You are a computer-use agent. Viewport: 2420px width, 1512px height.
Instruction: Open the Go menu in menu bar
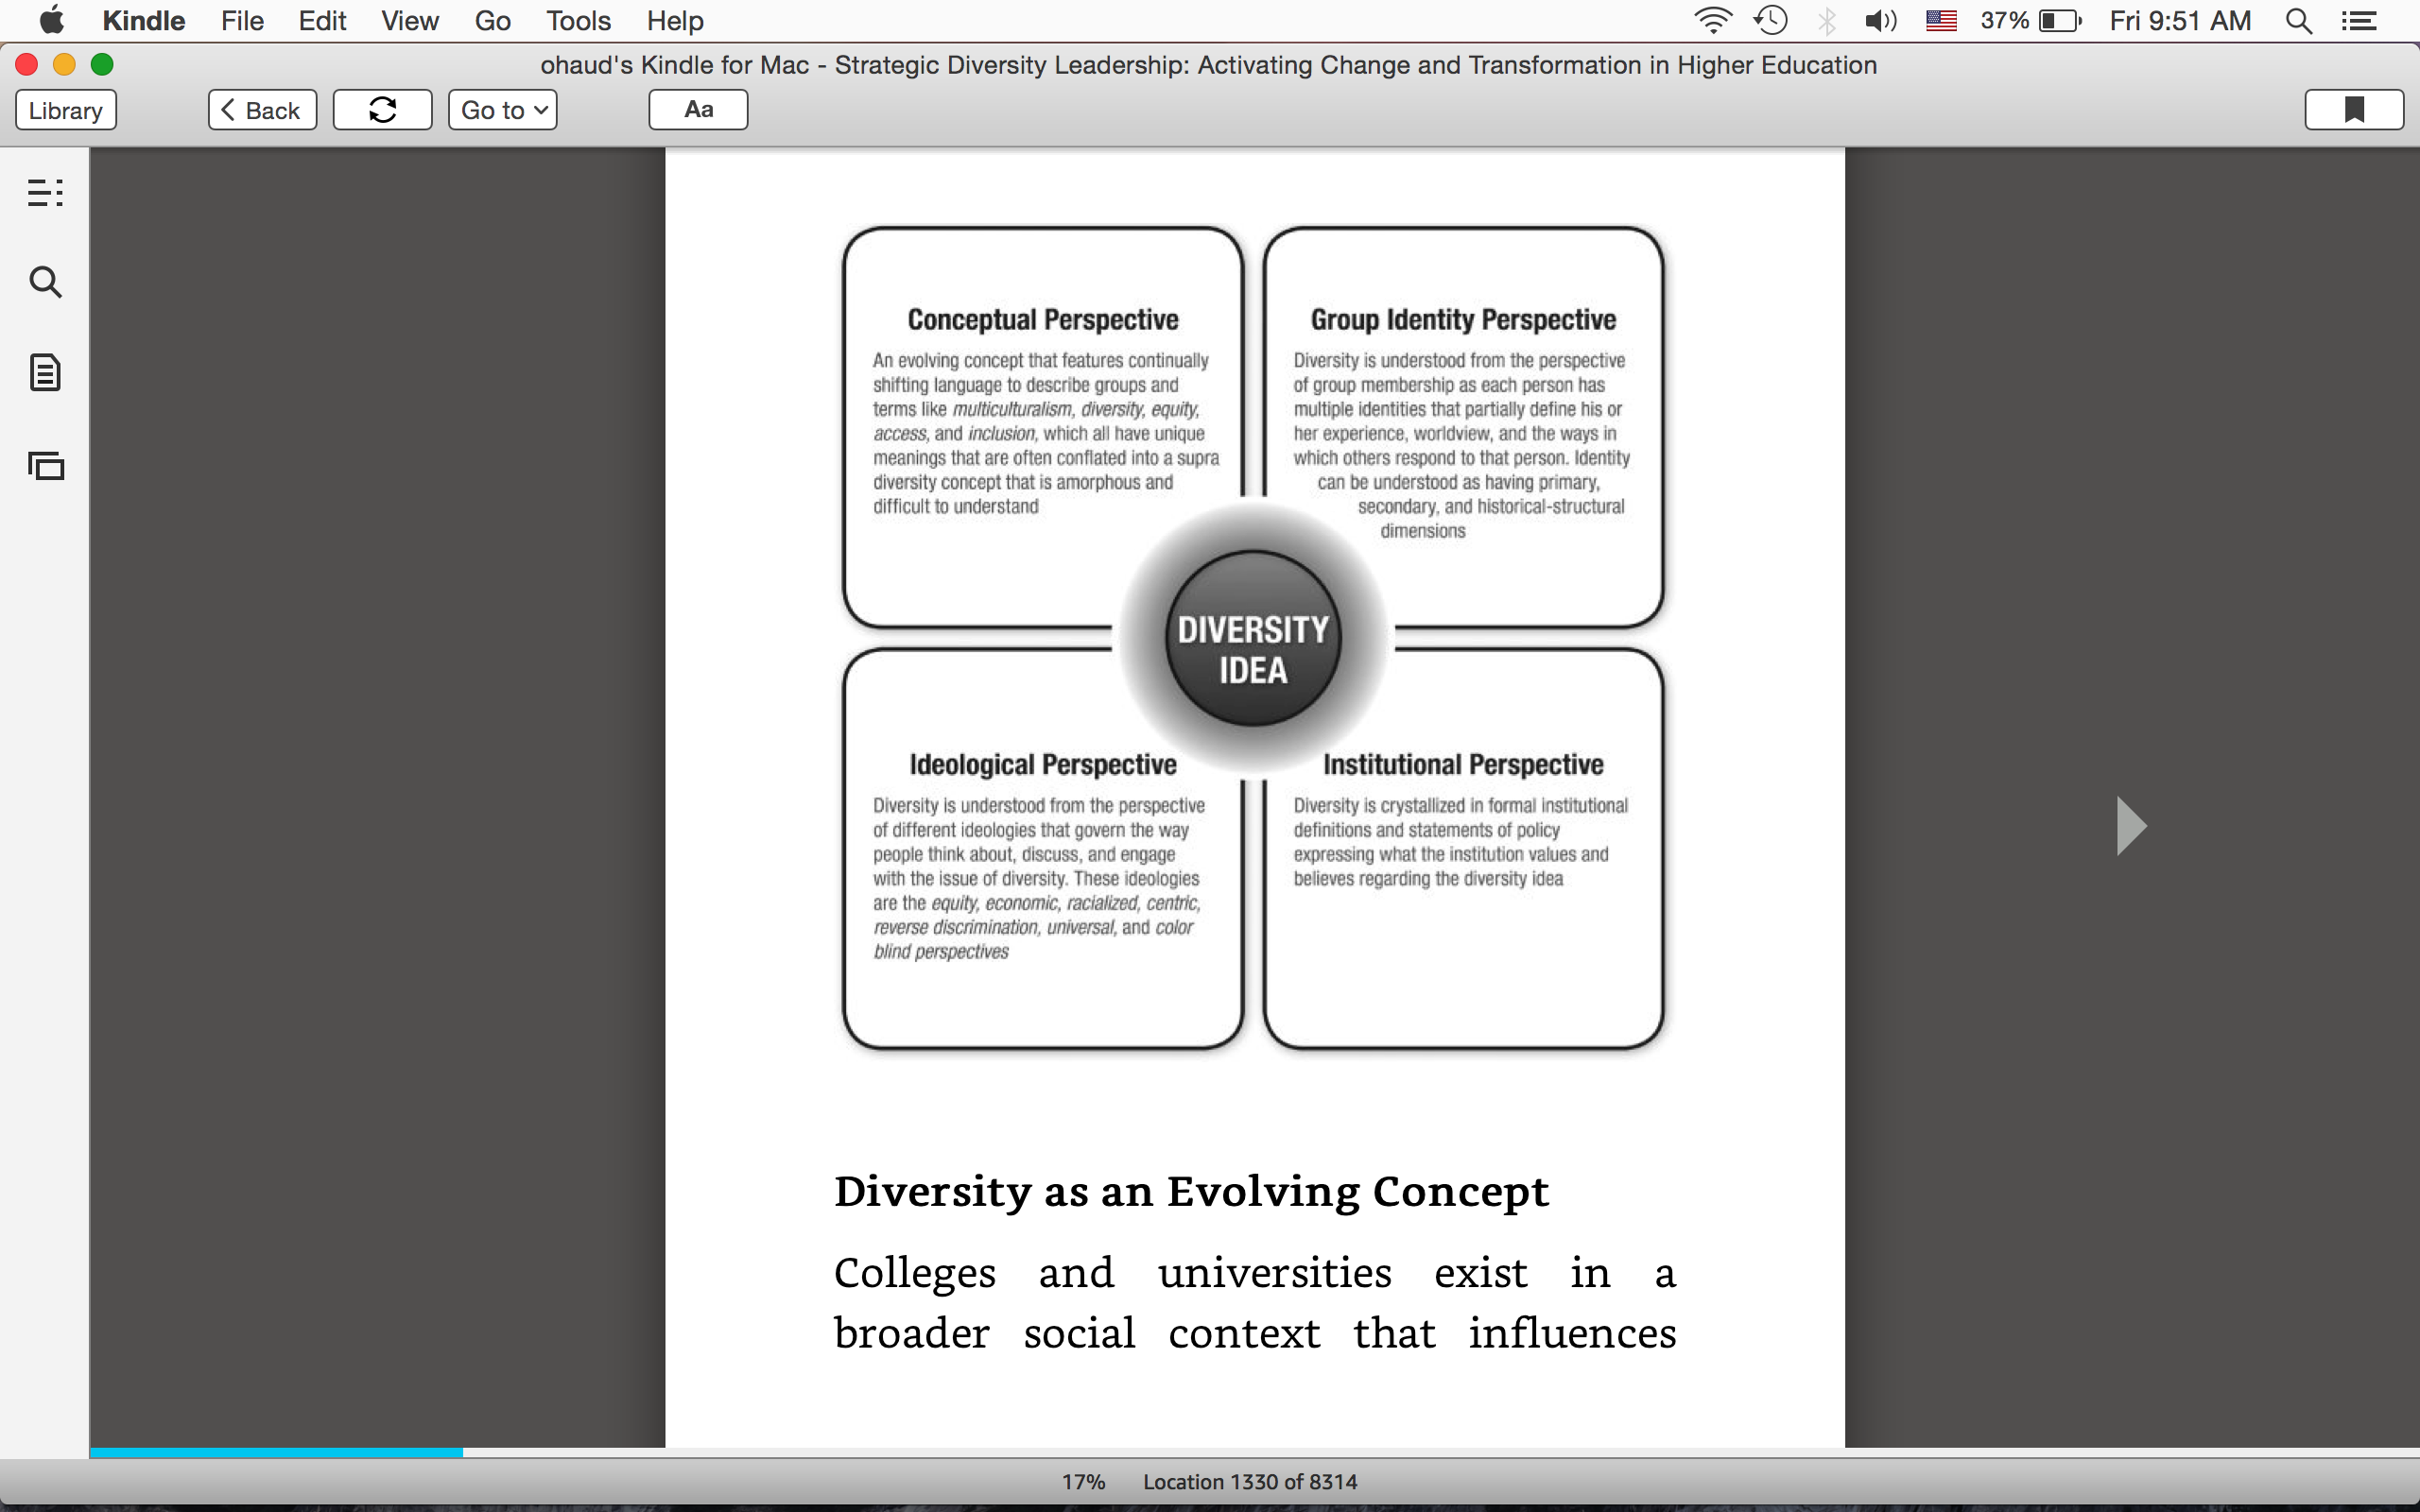tap(492, 21)
